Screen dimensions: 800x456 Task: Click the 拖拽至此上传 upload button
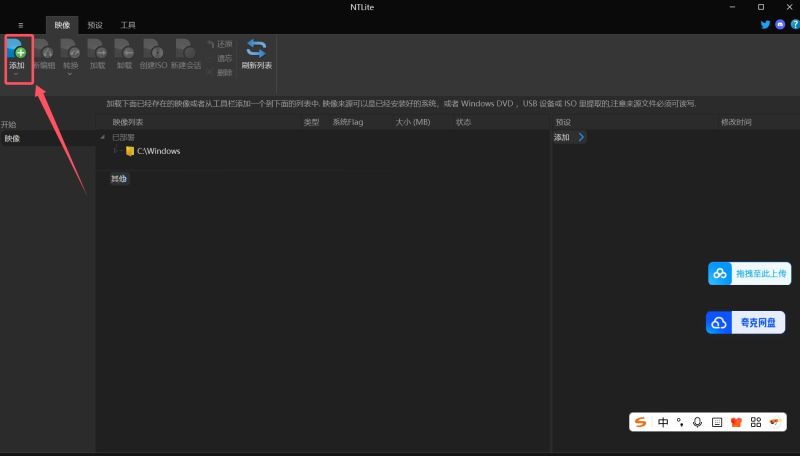pos(749,273)
